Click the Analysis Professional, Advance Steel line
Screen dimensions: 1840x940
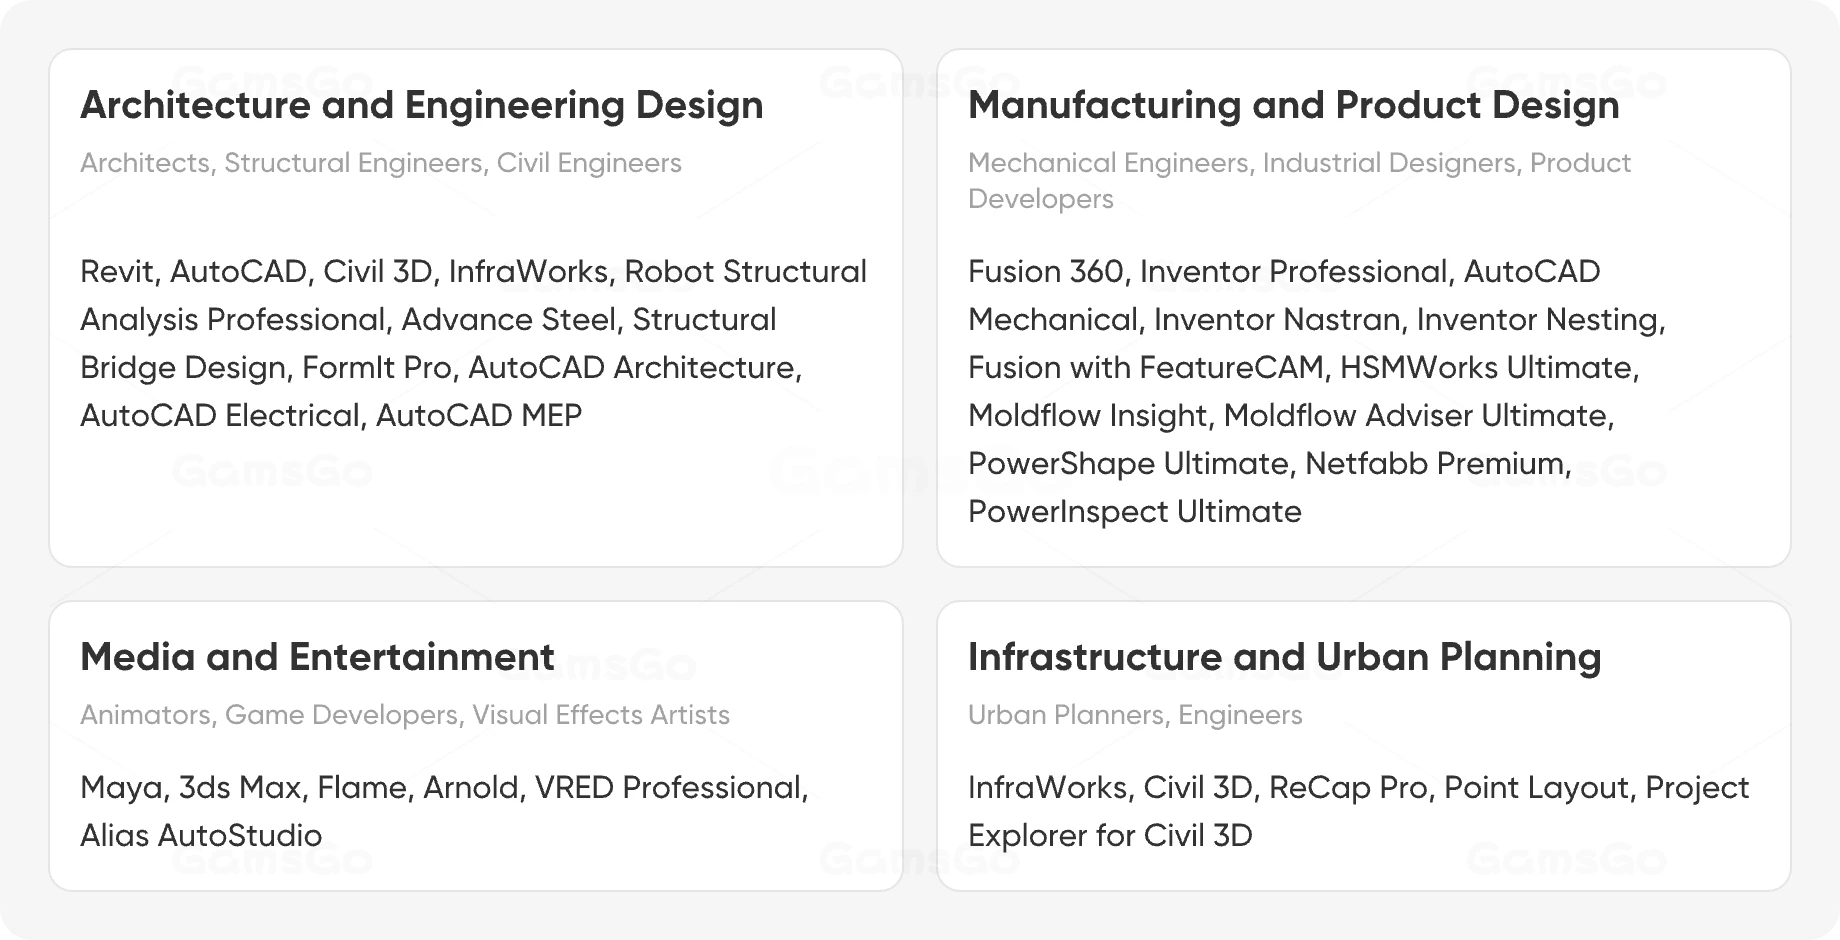coord(428,320)
